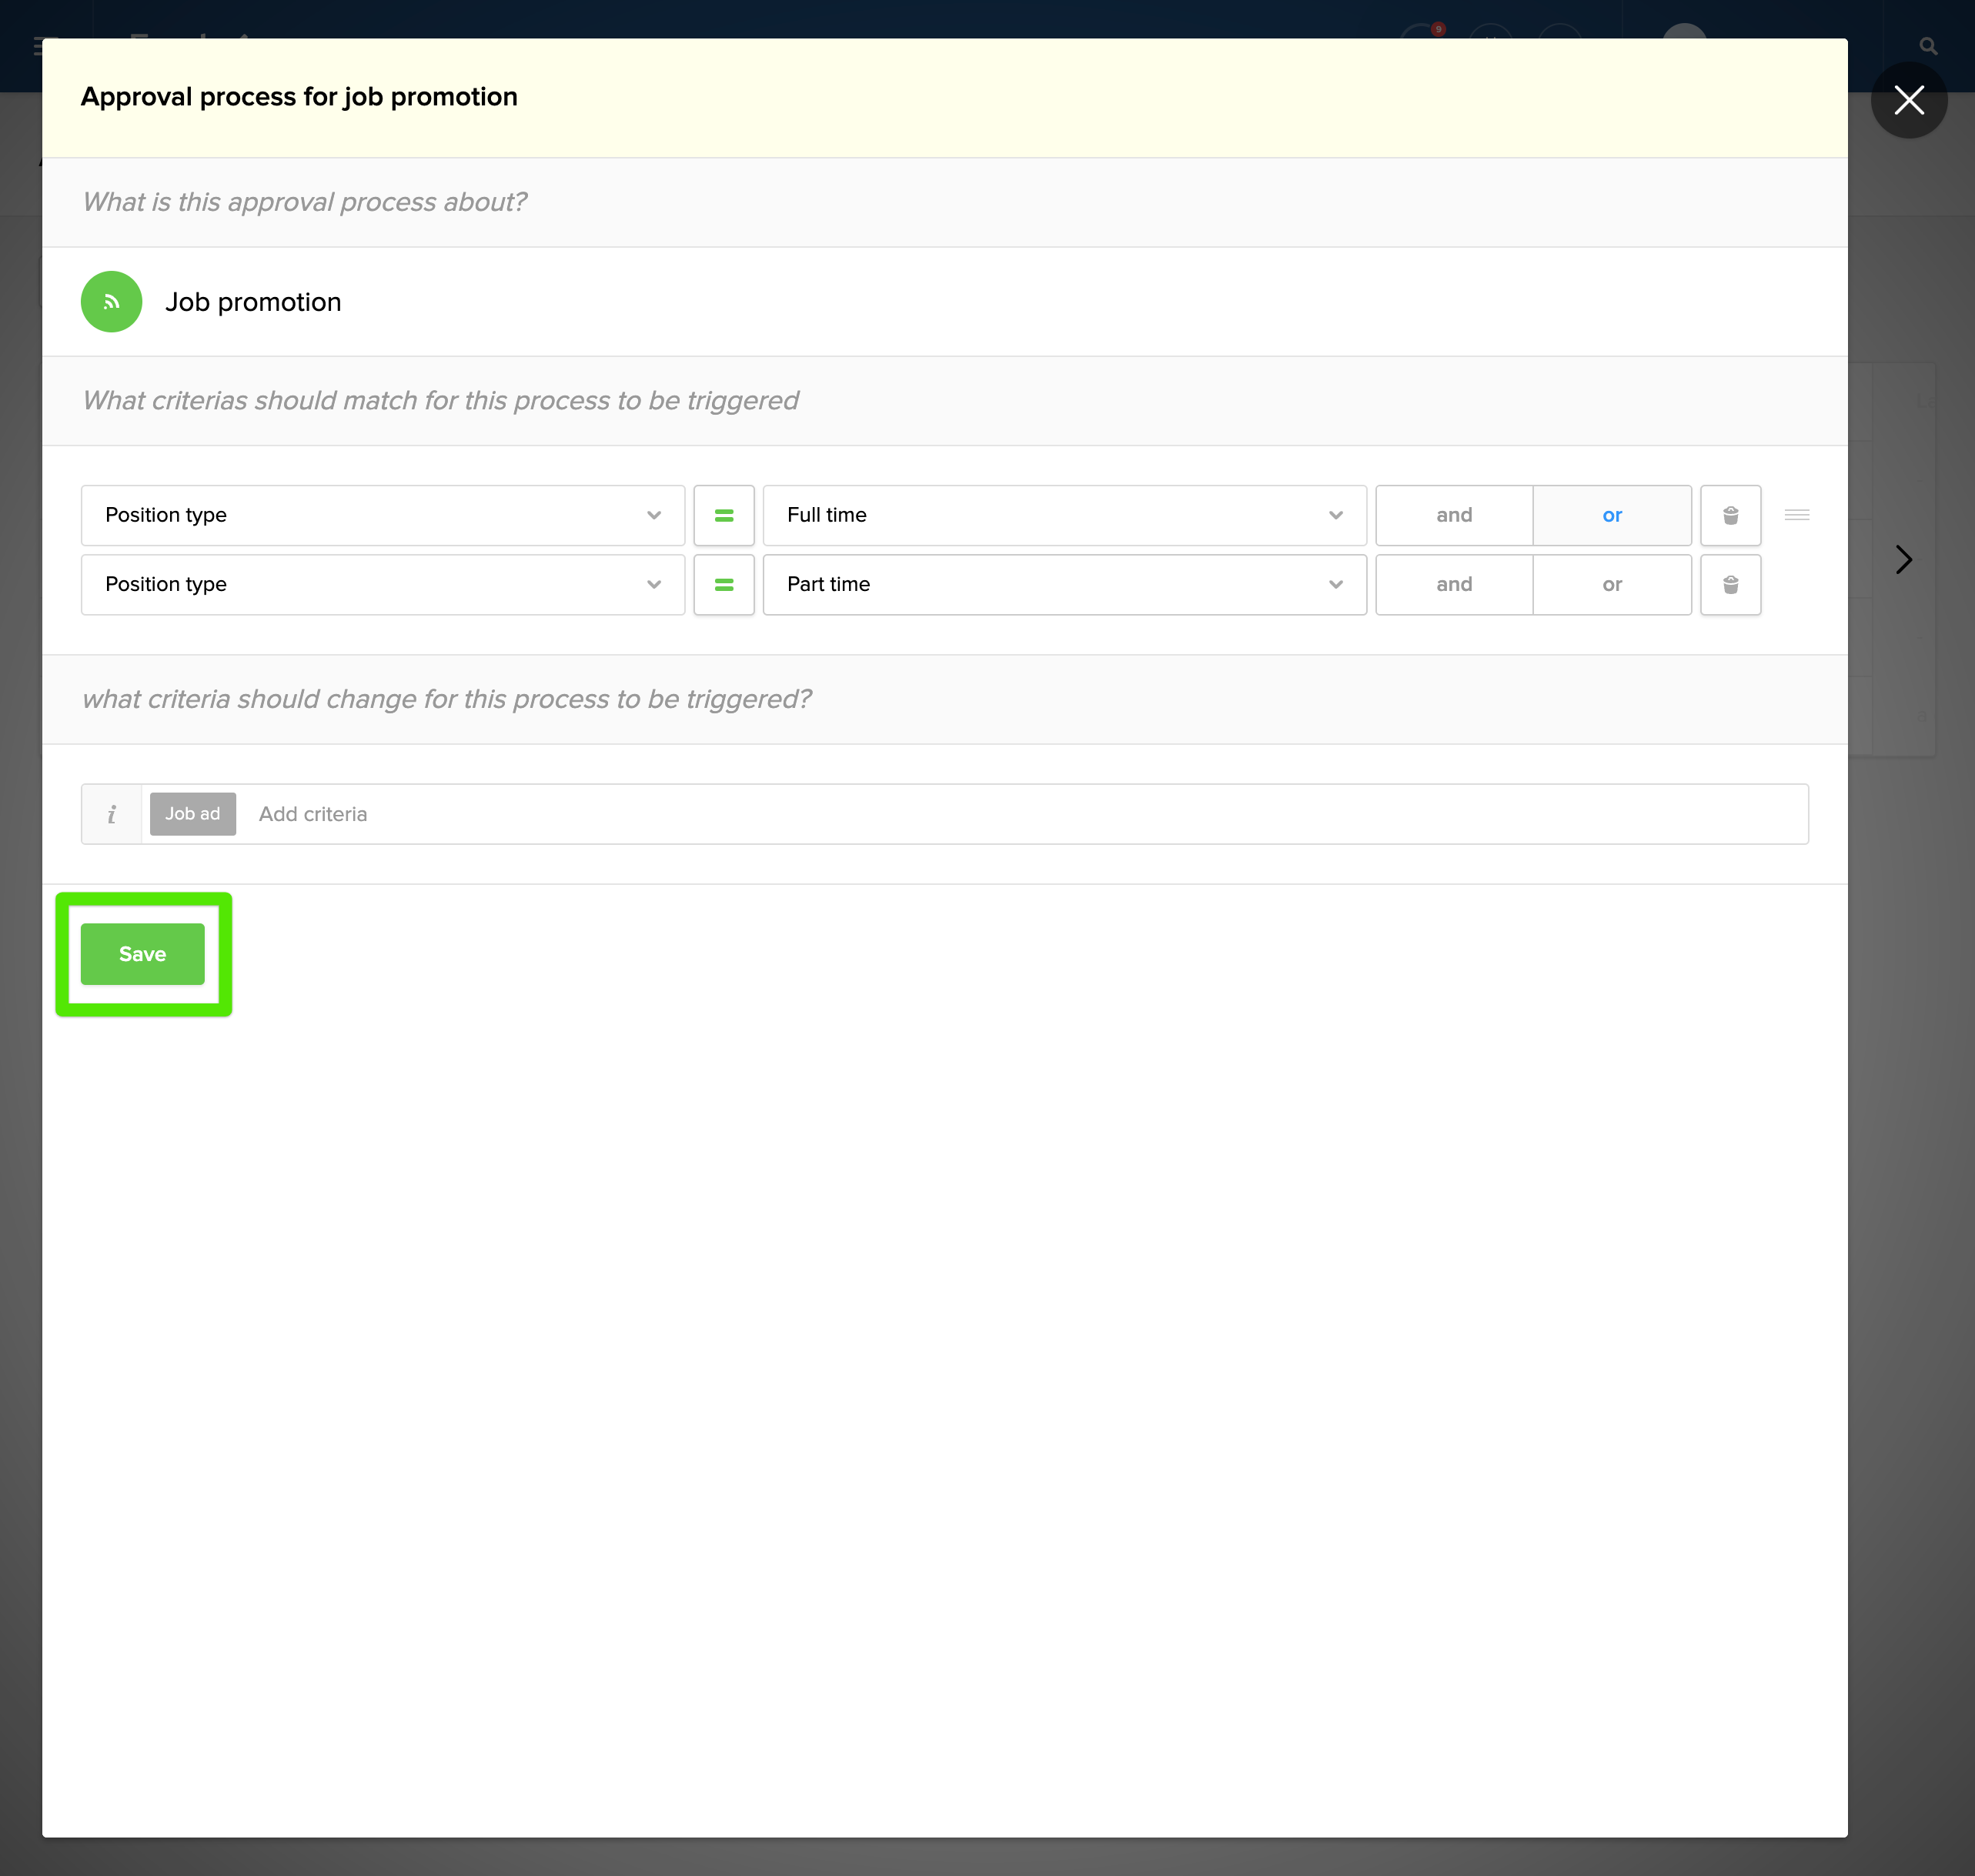Click the equals operator on Part time row

[723, 584]
